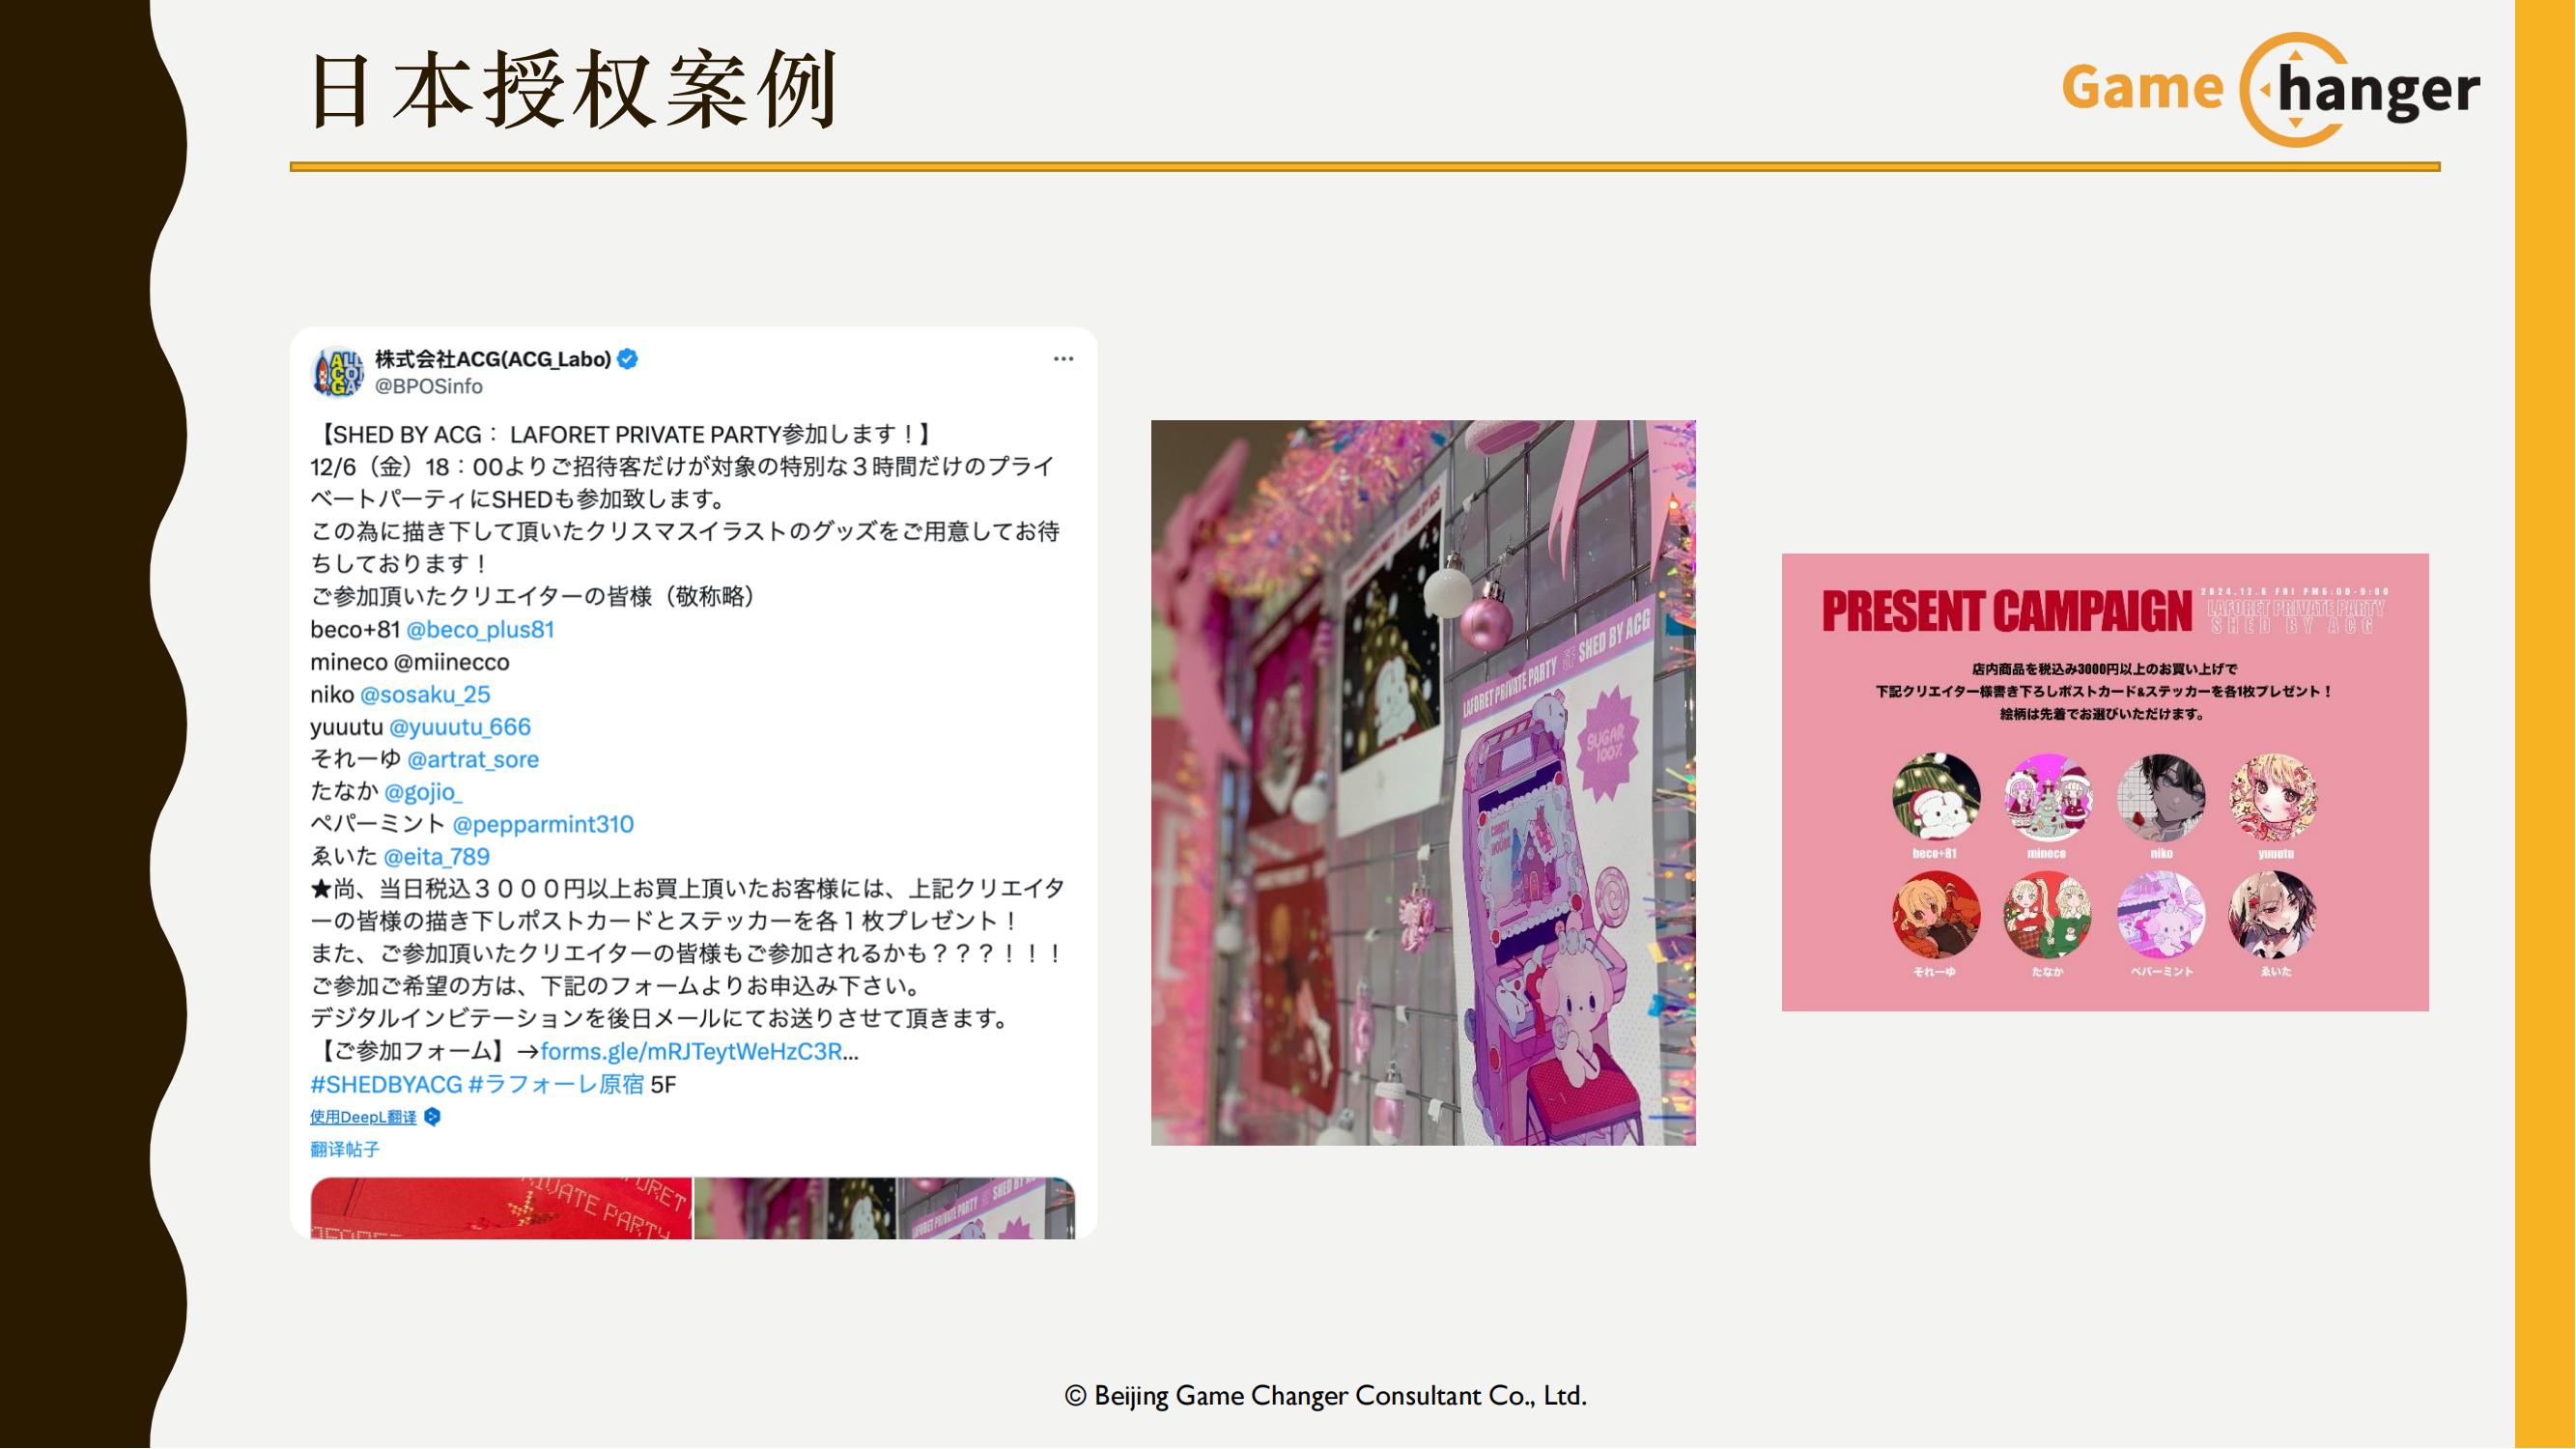Viewport: 2576px width, 1449px height.
Task: Open the @yuuutu_666 mention link
Action: [x=460, y=727]
